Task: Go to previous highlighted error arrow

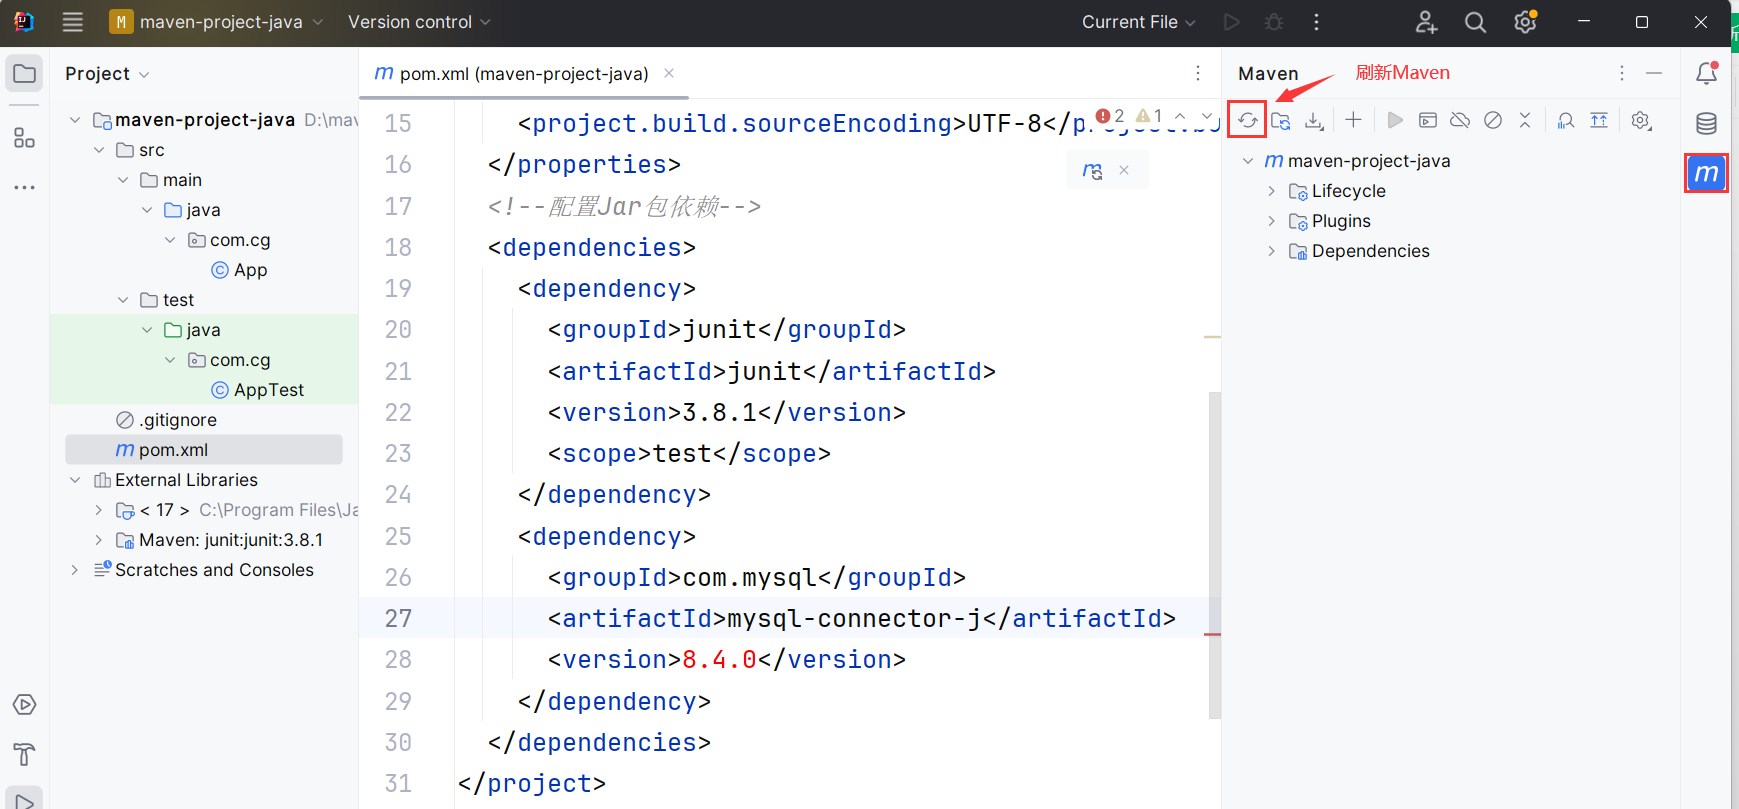Action: click(1180, 116)
